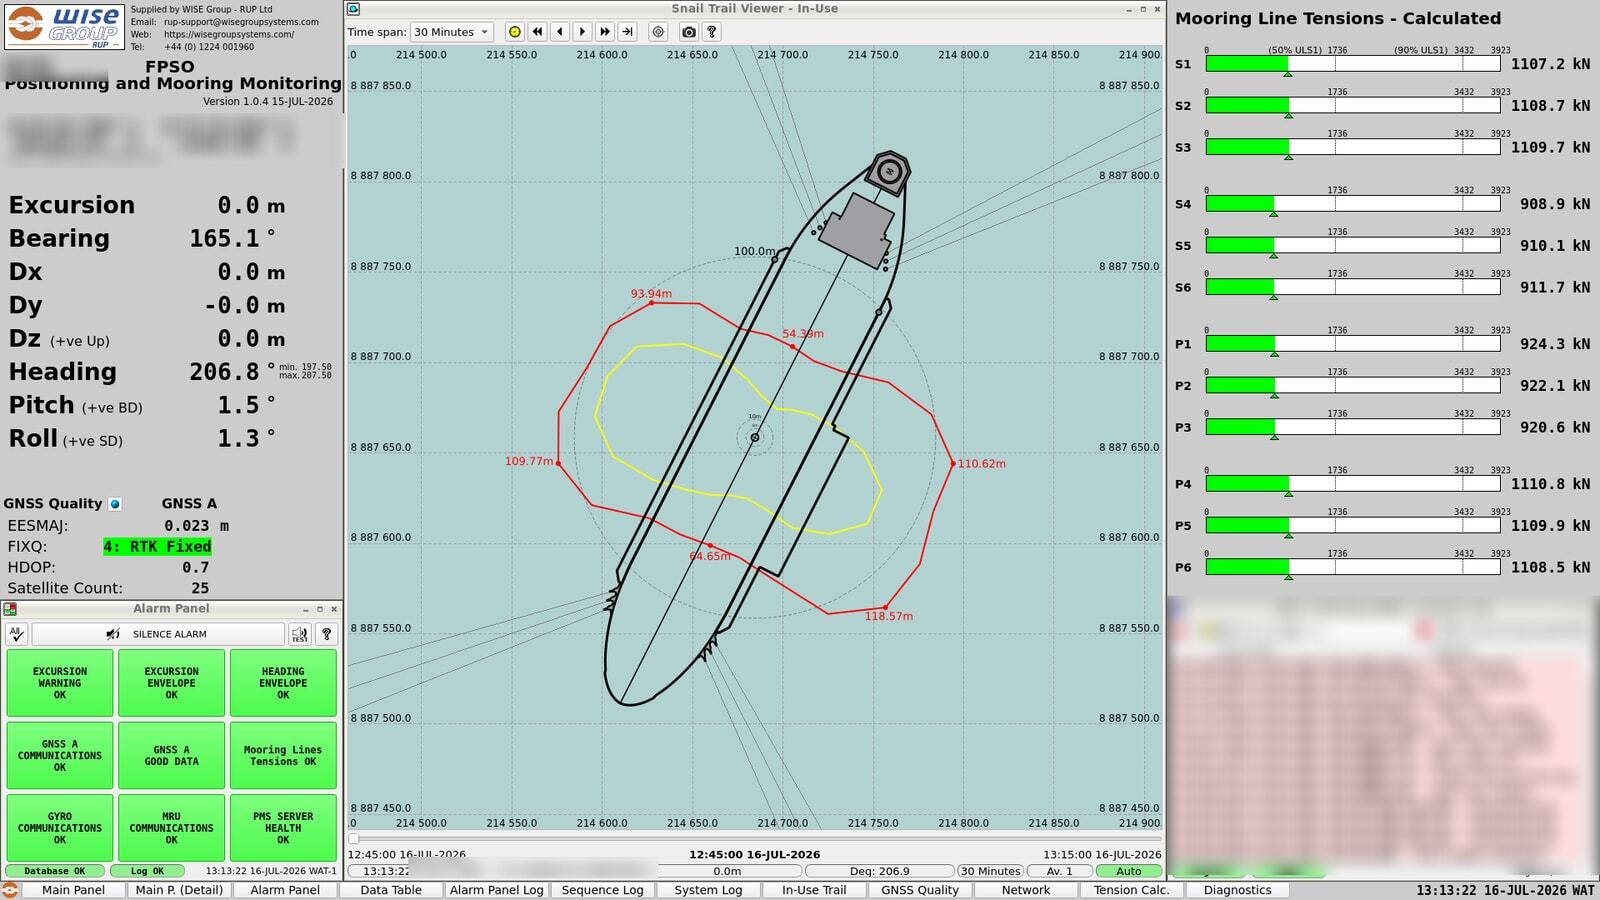Switch to Main Panel tab
The width and height of the screenshot is (1600, 900).
tap(73, 890)
